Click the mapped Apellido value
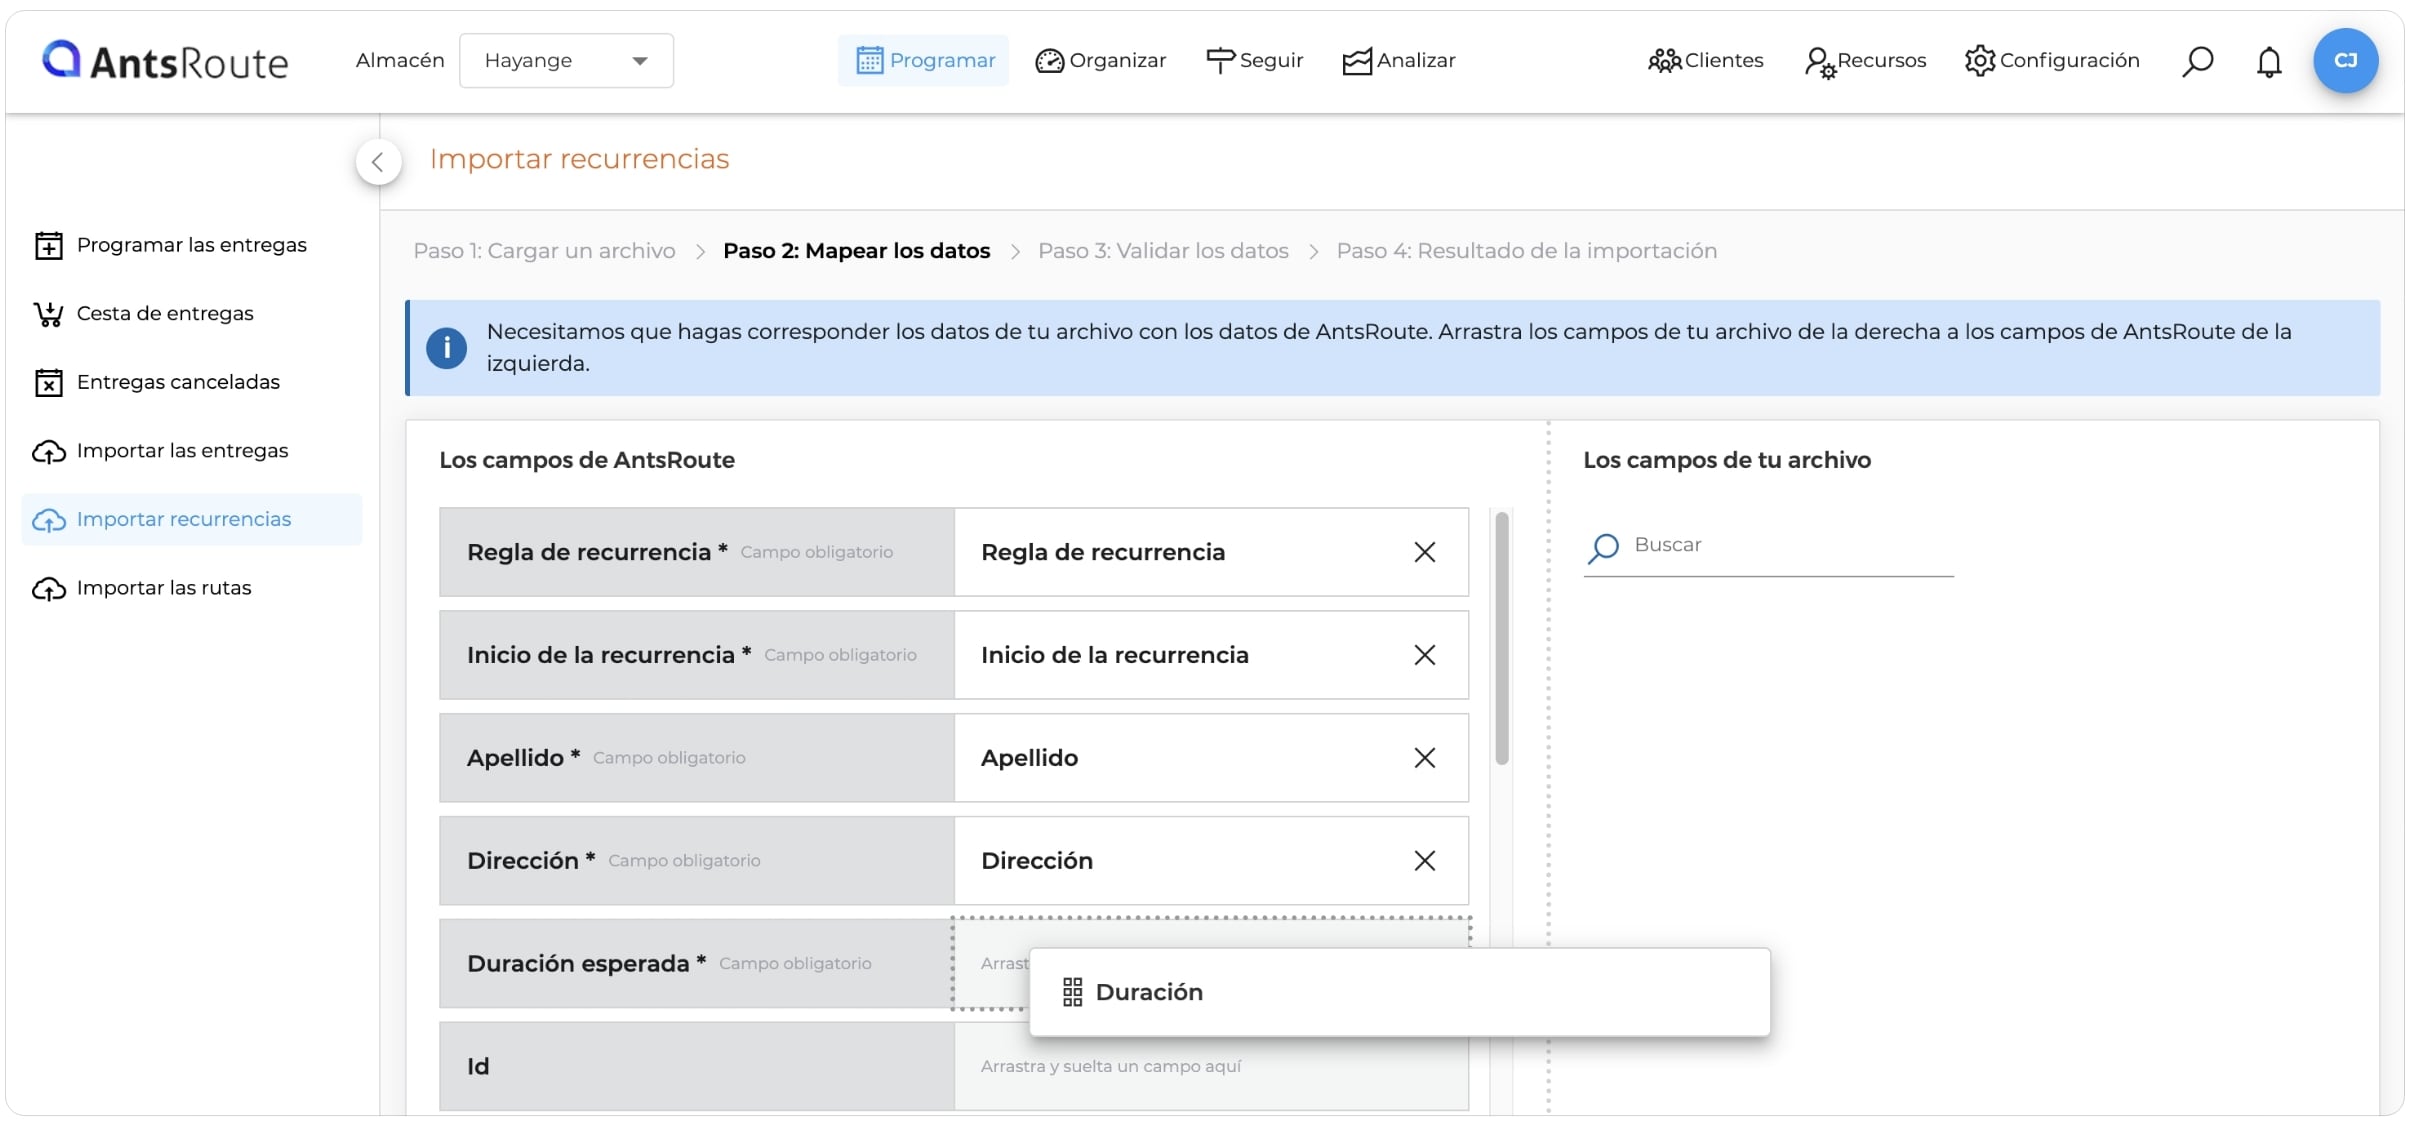Viewport: 2410px width, 1126px height. pyautogui.click(x=1029, y=758)
